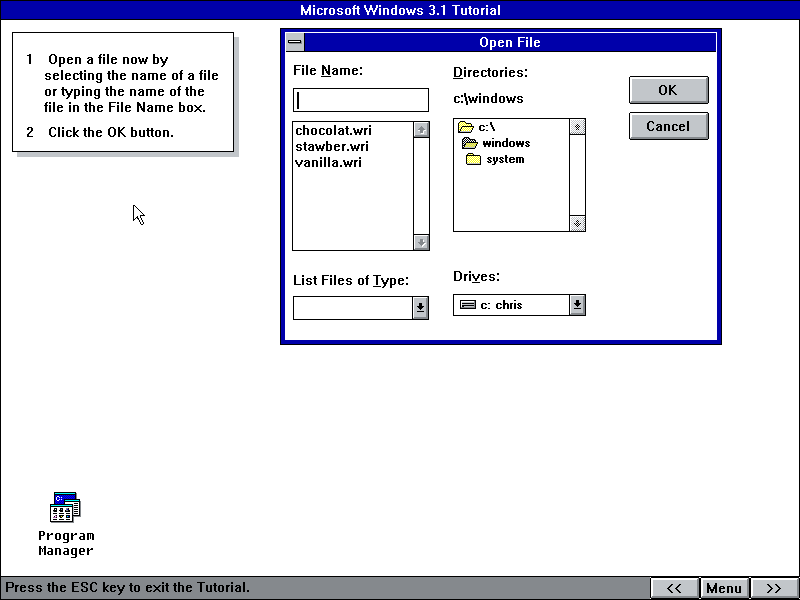
Task: Click file list scroll up arrow
Action: click(x=421, y=130)
